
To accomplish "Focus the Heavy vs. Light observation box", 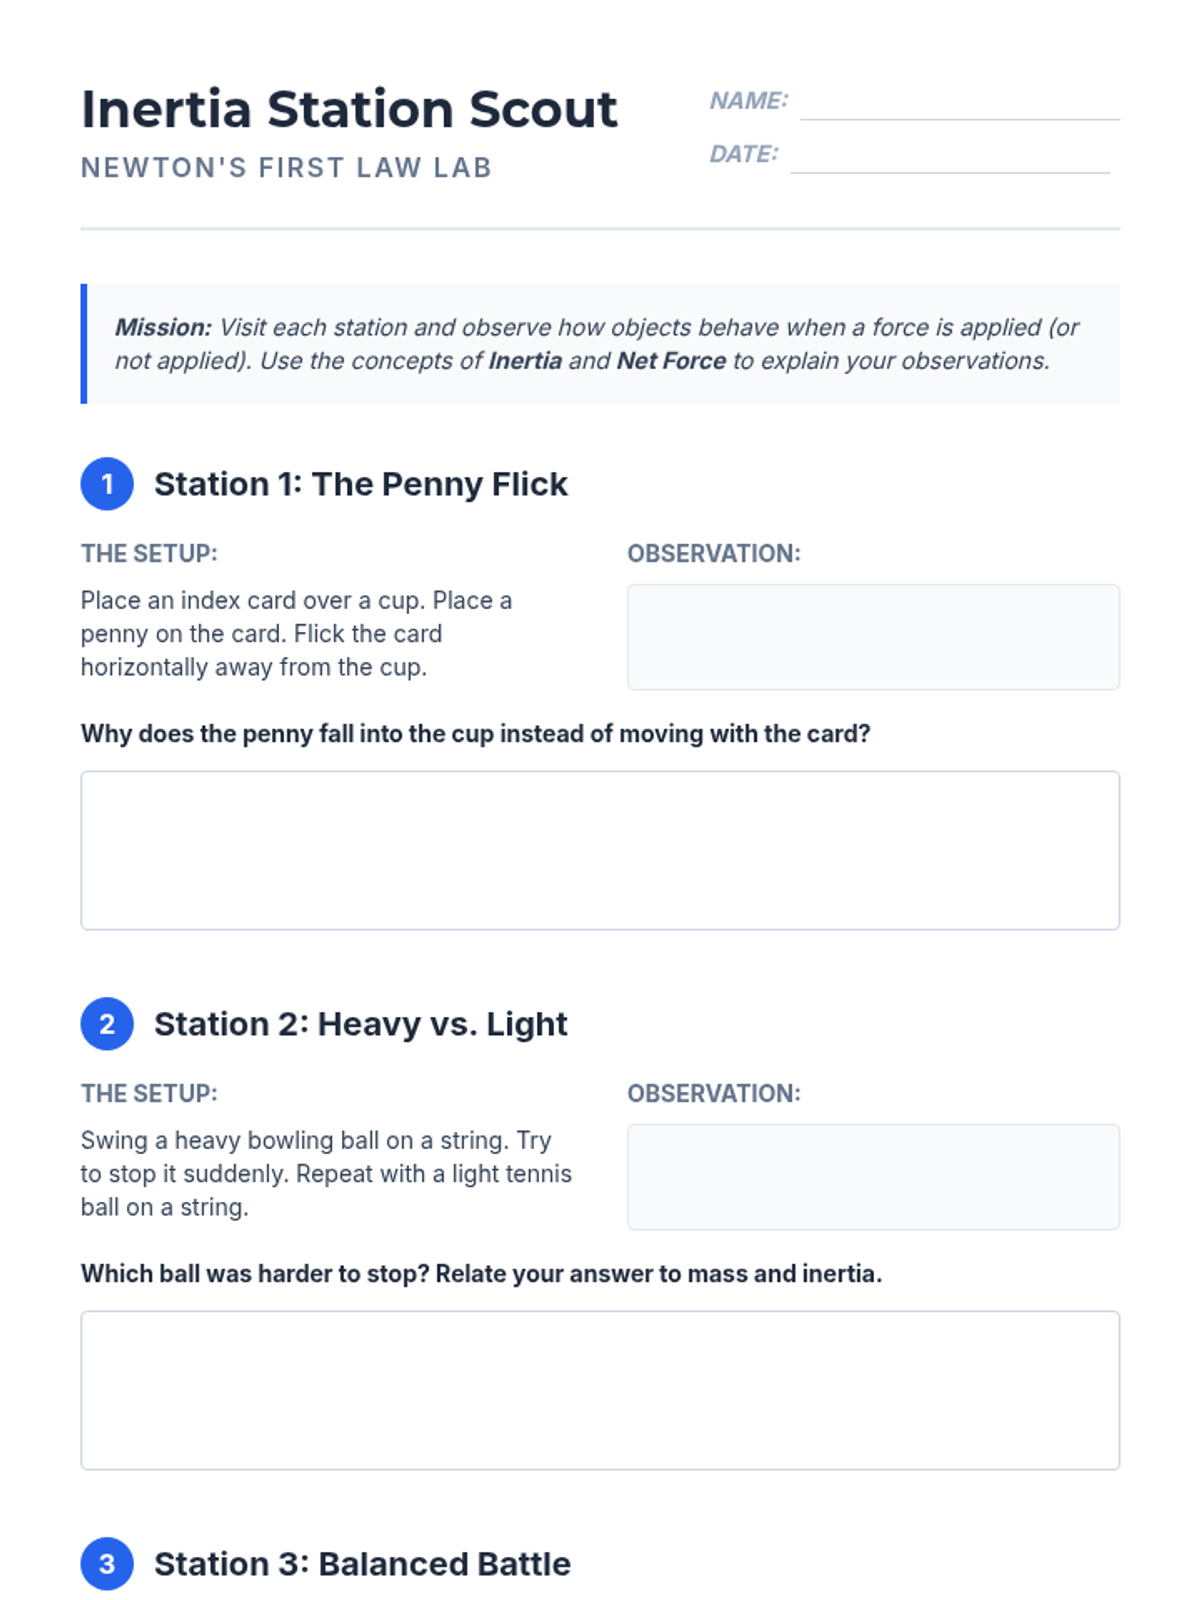I will pos(873,1177).
